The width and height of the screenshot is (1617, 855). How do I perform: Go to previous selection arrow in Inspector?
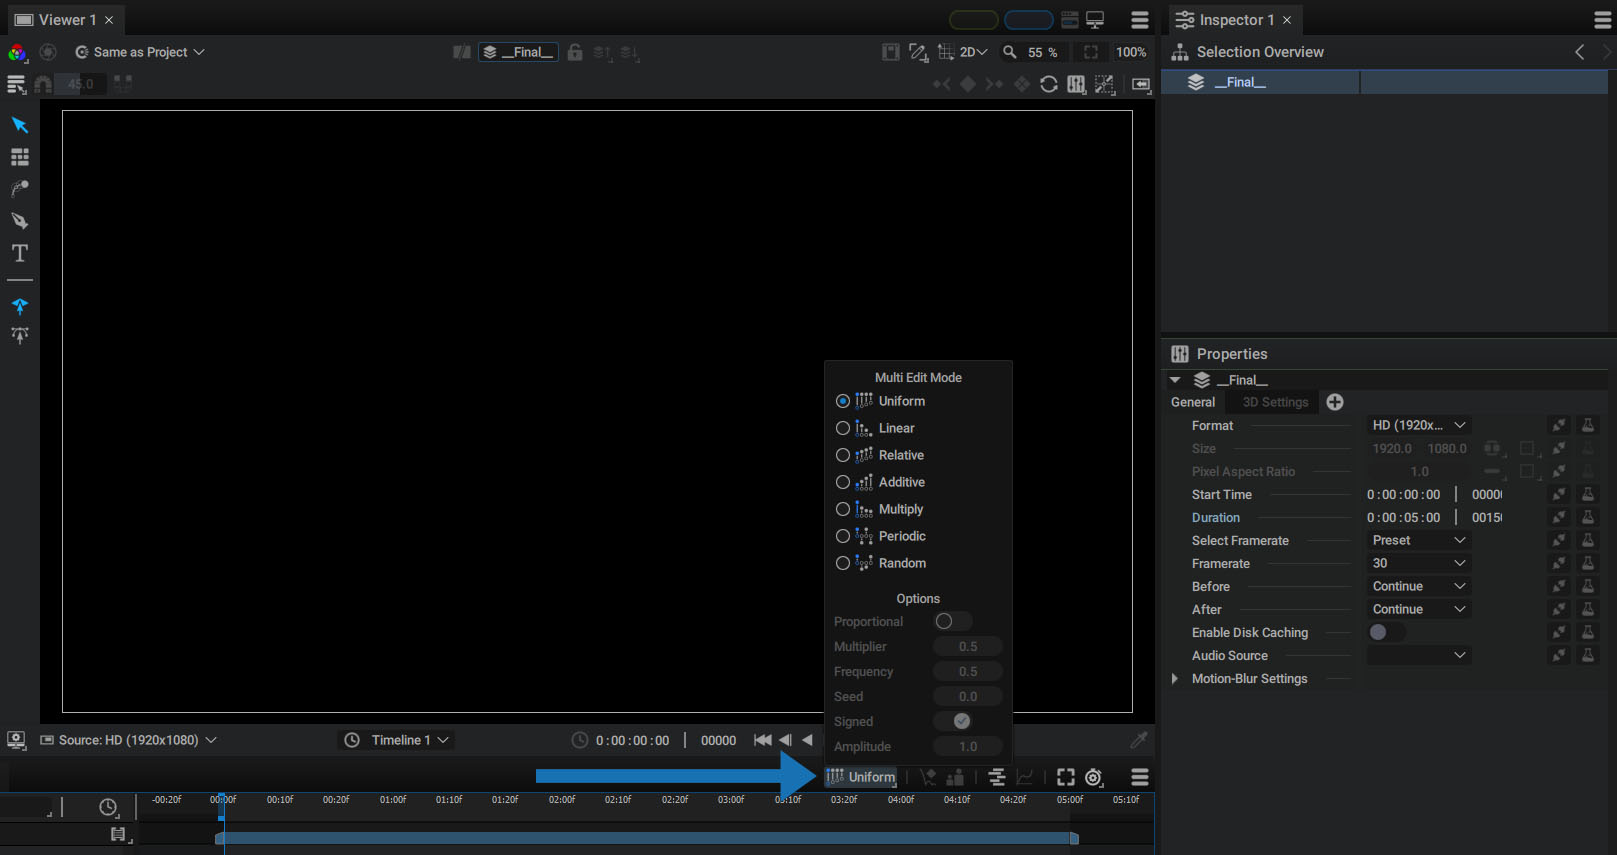1580,52
